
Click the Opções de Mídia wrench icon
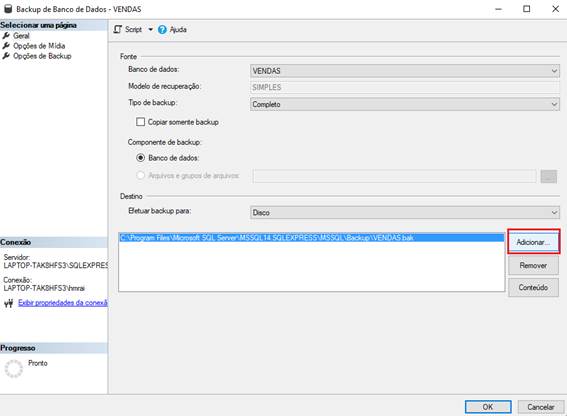point(6,46)
